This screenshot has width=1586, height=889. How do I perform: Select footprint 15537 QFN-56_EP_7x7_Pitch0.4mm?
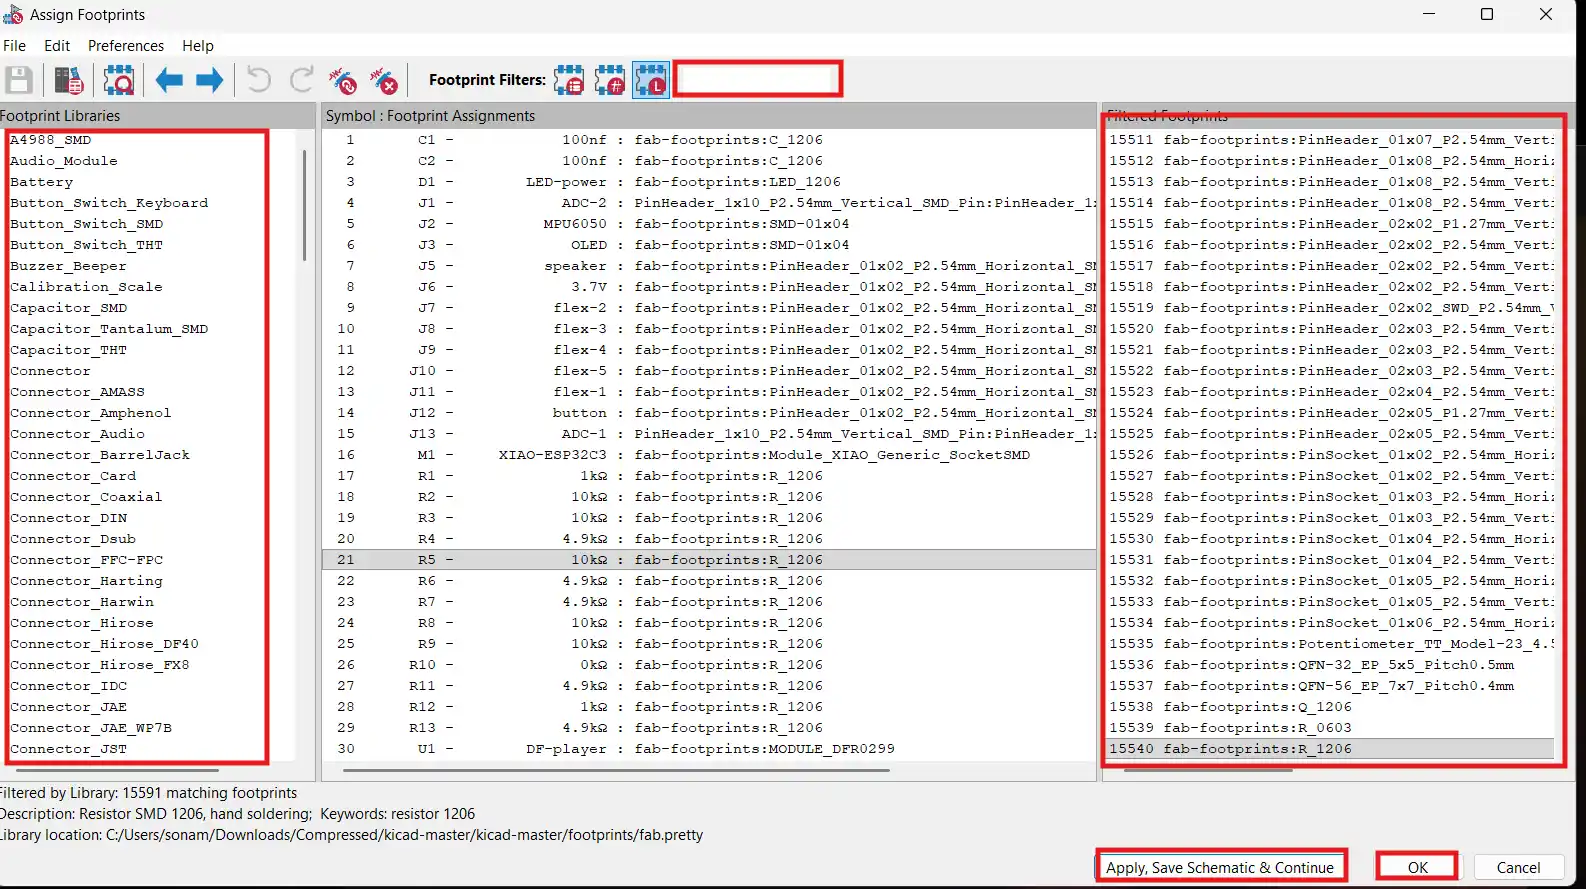point(1331,686)
